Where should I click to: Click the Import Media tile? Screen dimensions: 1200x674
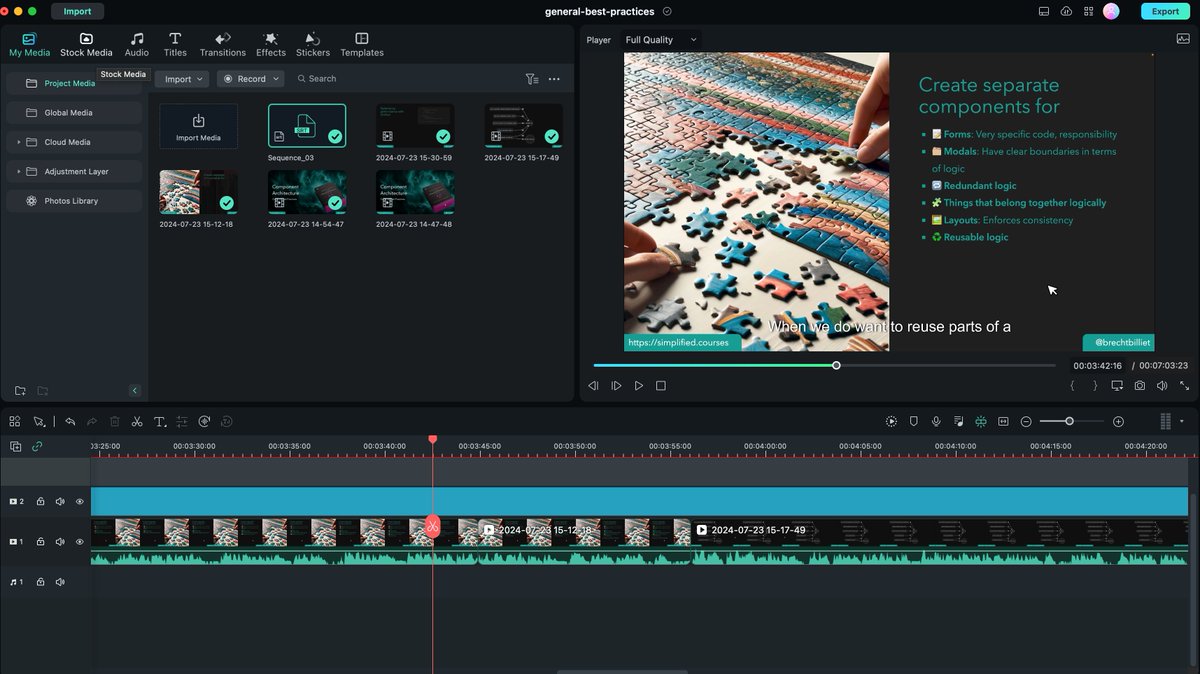coord(199,126)
